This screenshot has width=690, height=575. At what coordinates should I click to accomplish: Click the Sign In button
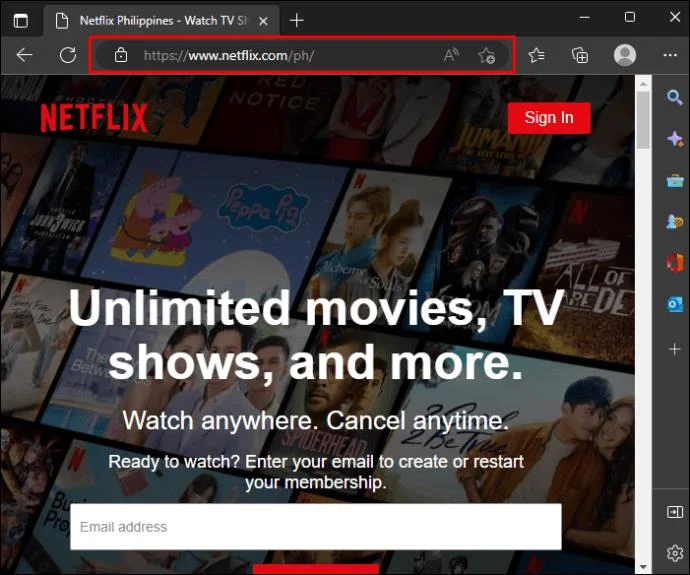click(x=549, y=117)
